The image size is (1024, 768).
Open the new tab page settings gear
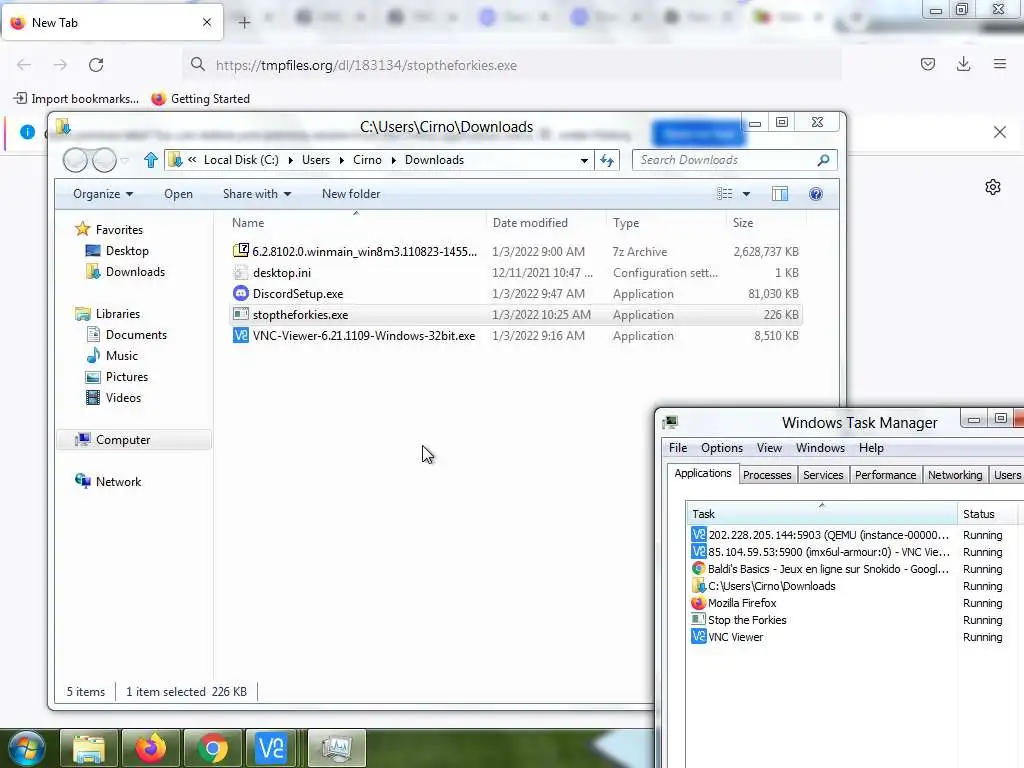click(x=993, y=187)
